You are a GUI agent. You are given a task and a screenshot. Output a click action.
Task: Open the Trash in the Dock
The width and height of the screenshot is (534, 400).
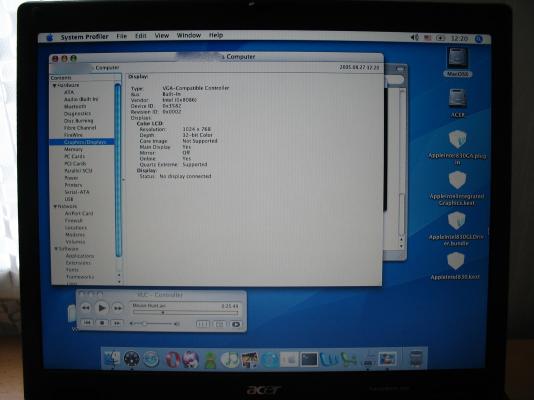[416, 359]
